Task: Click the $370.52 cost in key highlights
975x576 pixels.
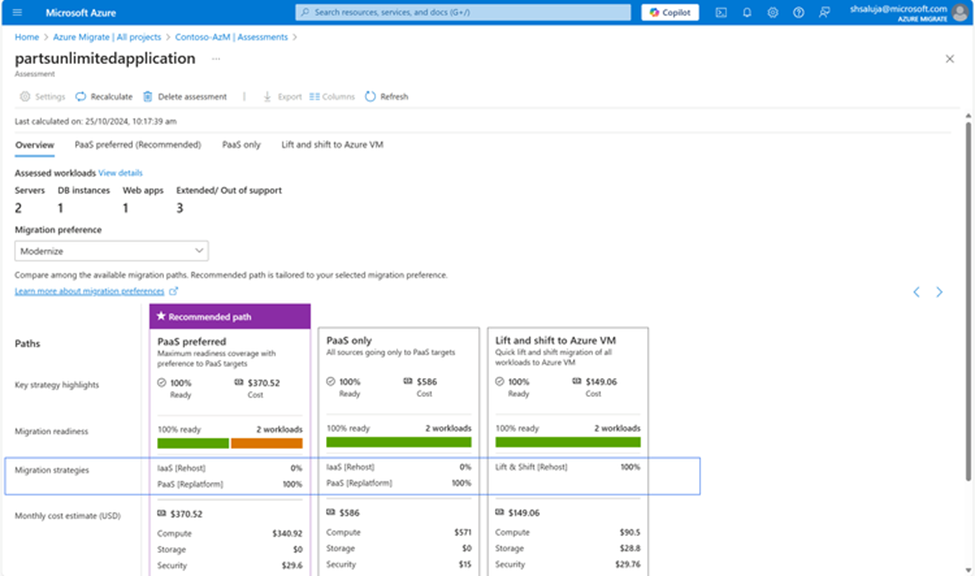Action: 264,383
